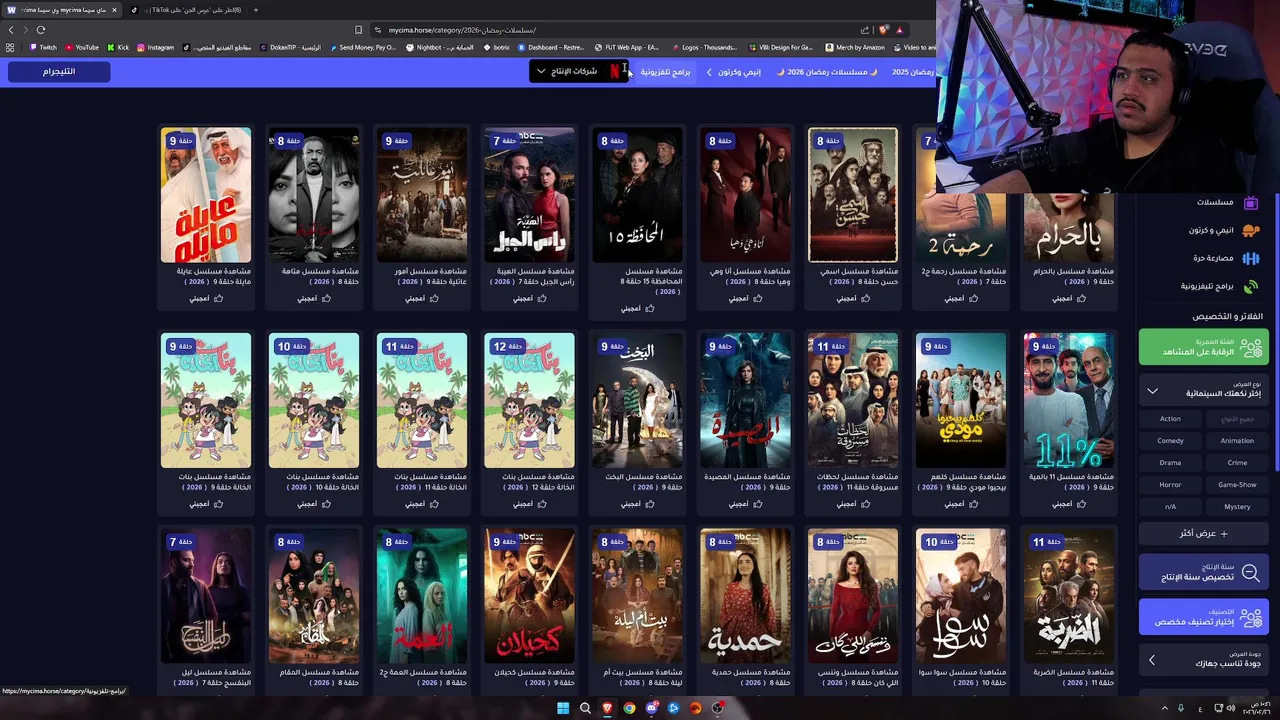Click أعجبني under المحافظة 15 card
This screenshot has width=1280, height=720.
637,308
